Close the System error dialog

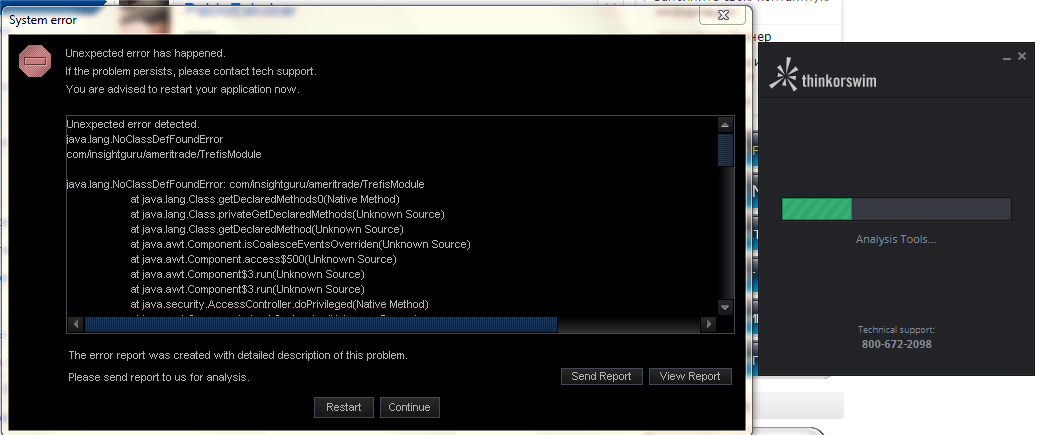pos(725,15)
